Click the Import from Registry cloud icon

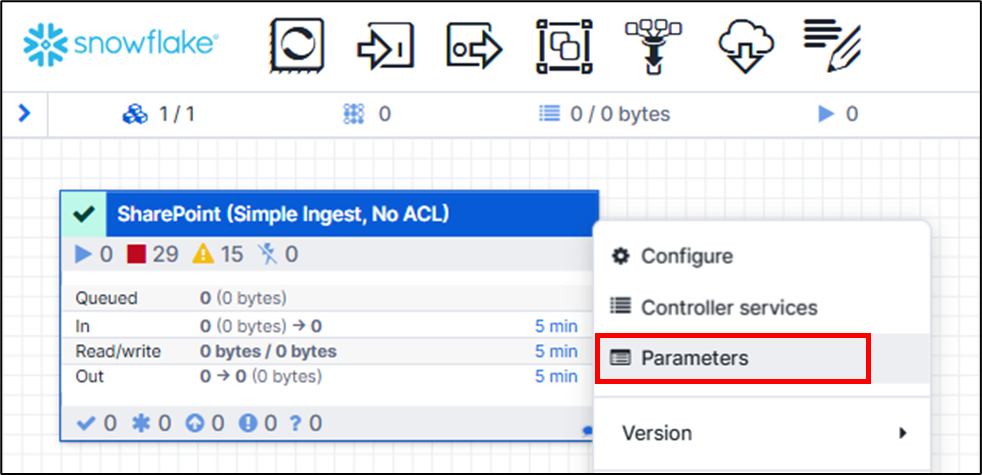tap(745, 46)
